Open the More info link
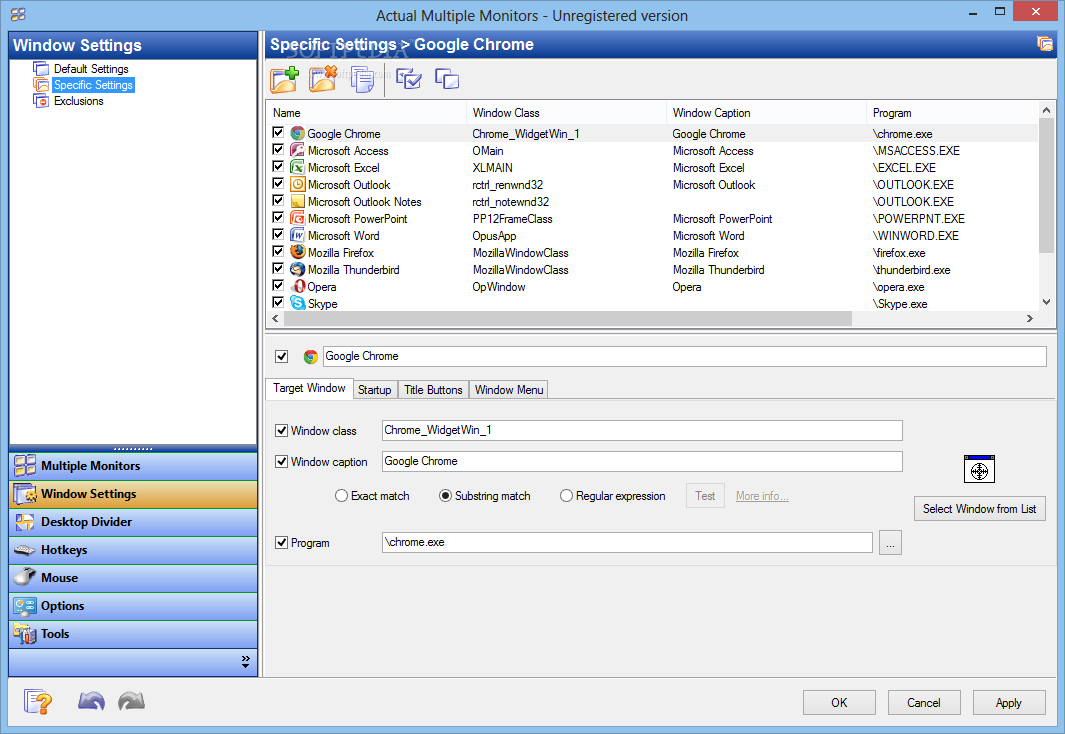Screen dimensions: 1065x734 [762, 496]
